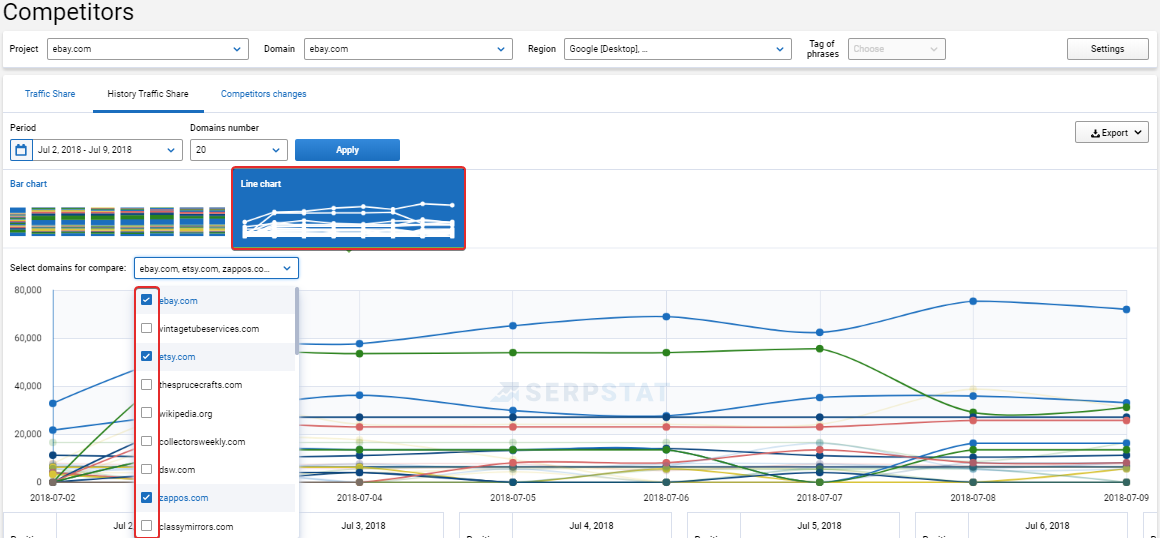The width and height of the screenshot is (1160, 538).
Task: Check the thesprucecrafts.com checkbox
Action: click(146, 384)
